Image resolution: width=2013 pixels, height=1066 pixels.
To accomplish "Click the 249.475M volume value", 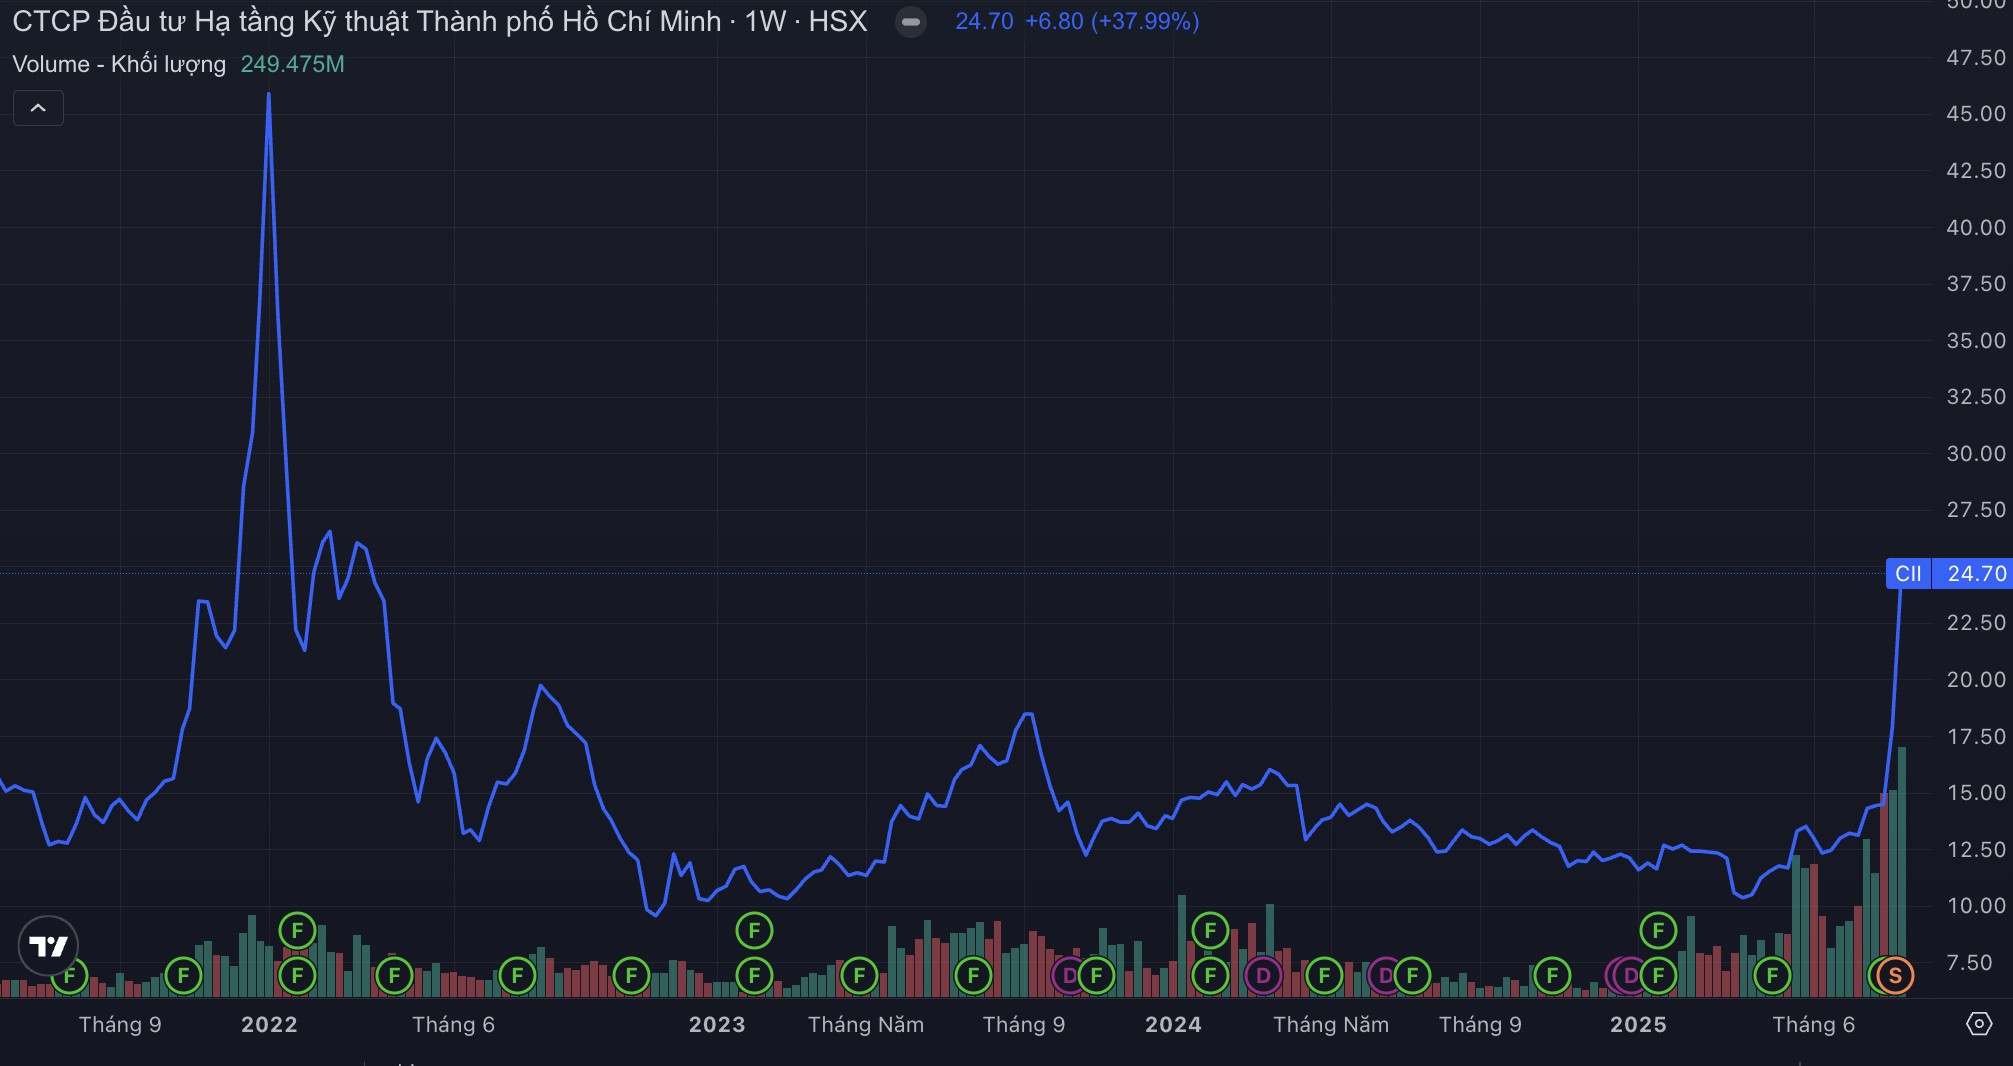I will point(292,64).
